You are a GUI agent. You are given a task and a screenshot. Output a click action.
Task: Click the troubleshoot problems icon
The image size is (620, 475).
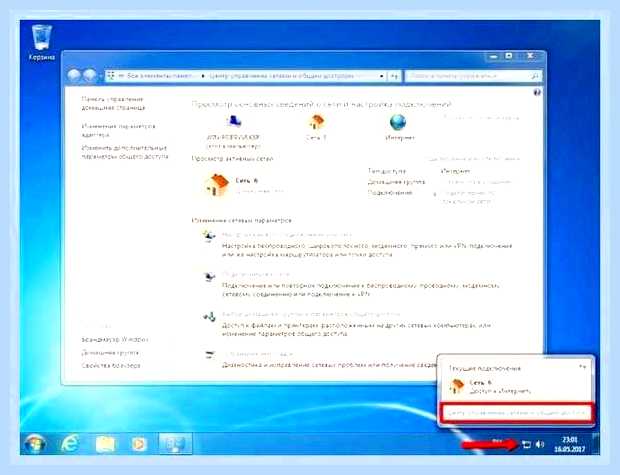(209, 355)
